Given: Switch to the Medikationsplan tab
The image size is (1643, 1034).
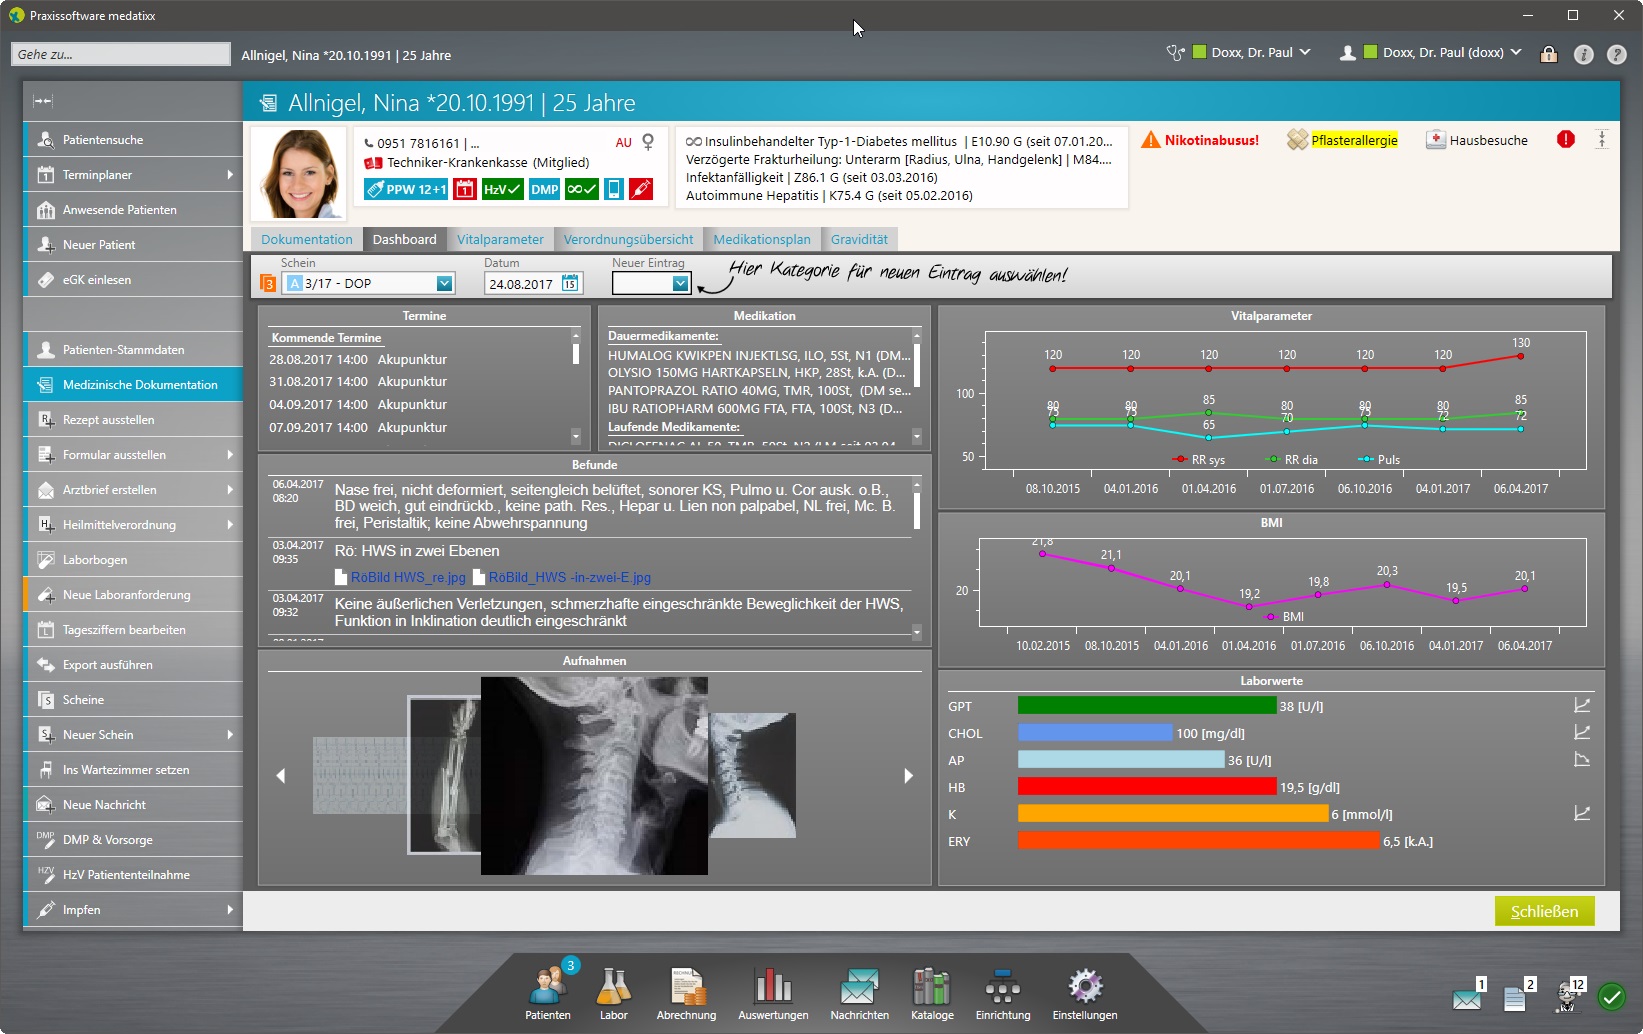Looking at the screenshot, I should click(761, 240).
